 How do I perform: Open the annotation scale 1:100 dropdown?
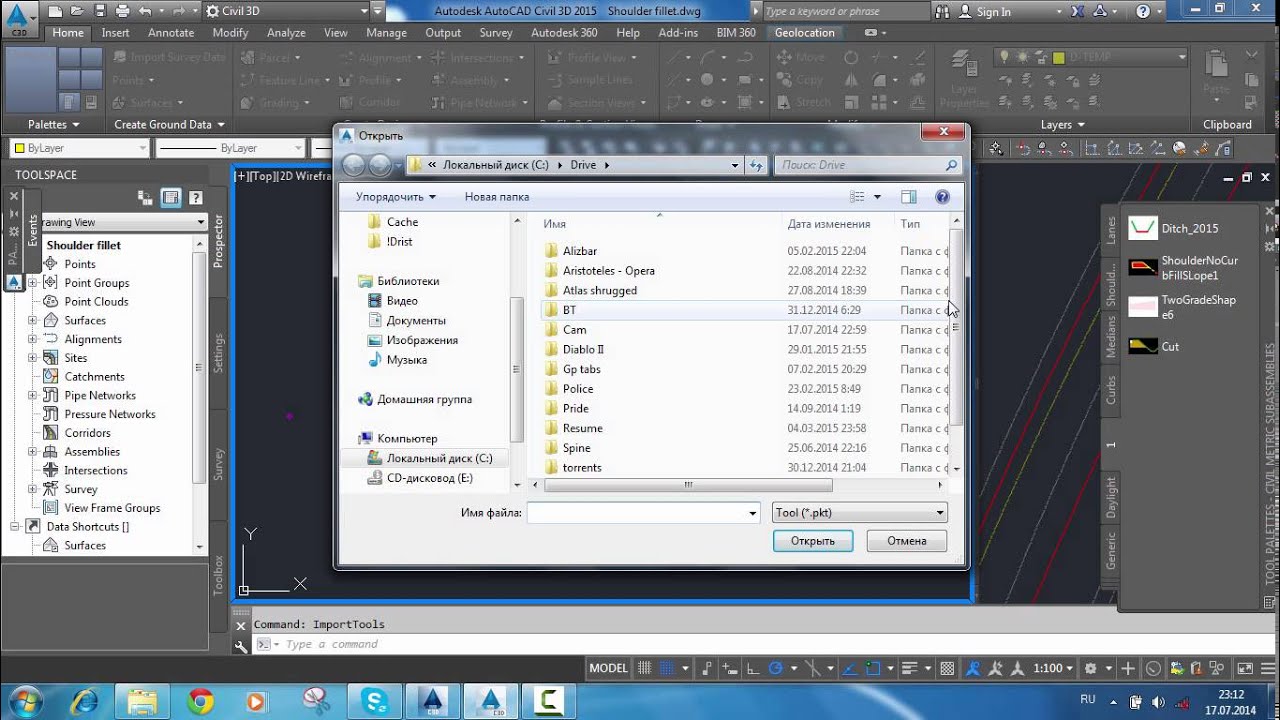[1053, 668]
